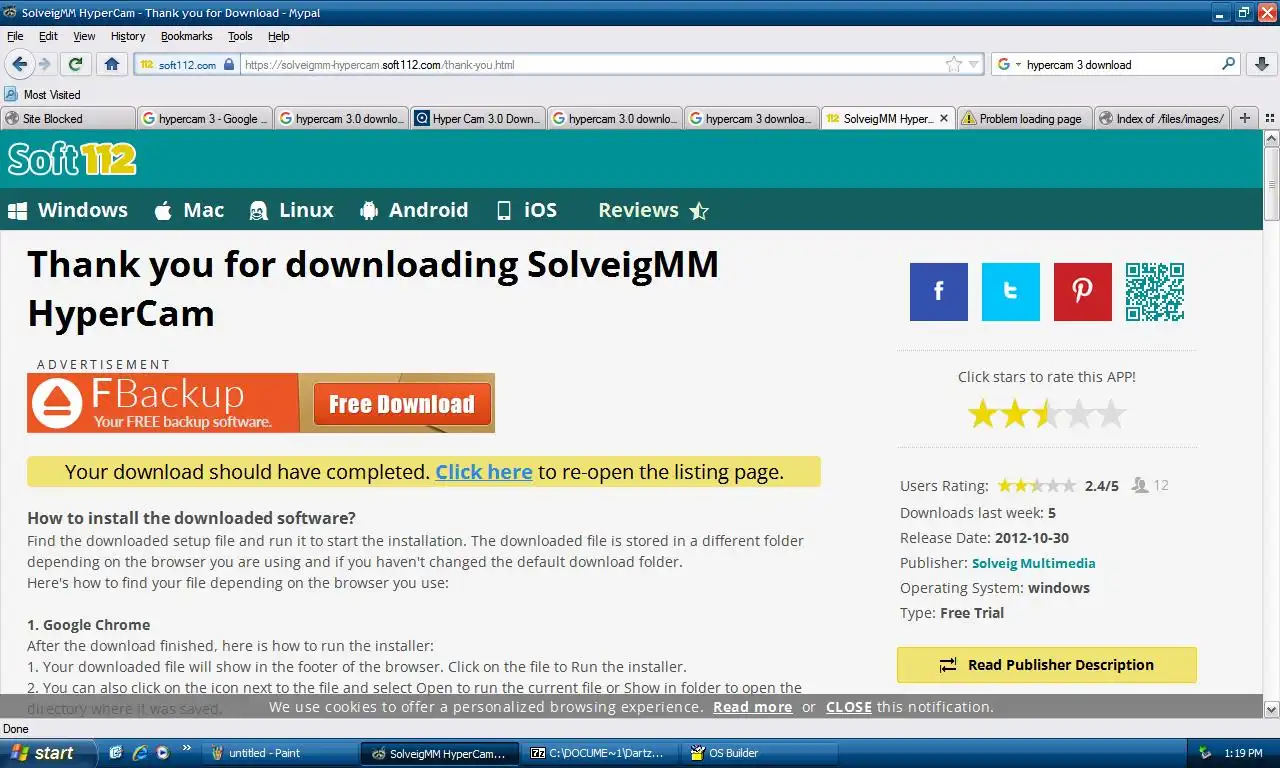Viewport: 1280px width, 768px height.
Task: Open the Solveig Multimedia publisher link
Action: pyautogui.click(x=1034, y=563)
